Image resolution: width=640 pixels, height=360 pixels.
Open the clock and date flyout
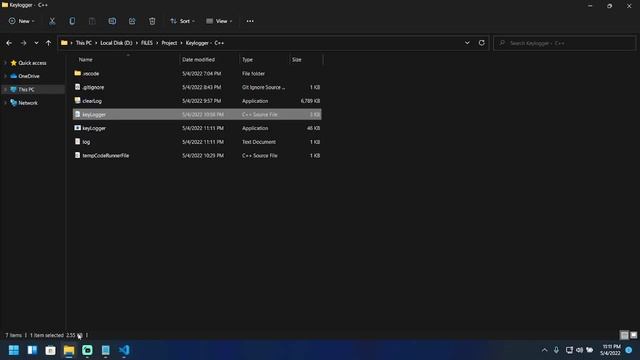(611, 350)
